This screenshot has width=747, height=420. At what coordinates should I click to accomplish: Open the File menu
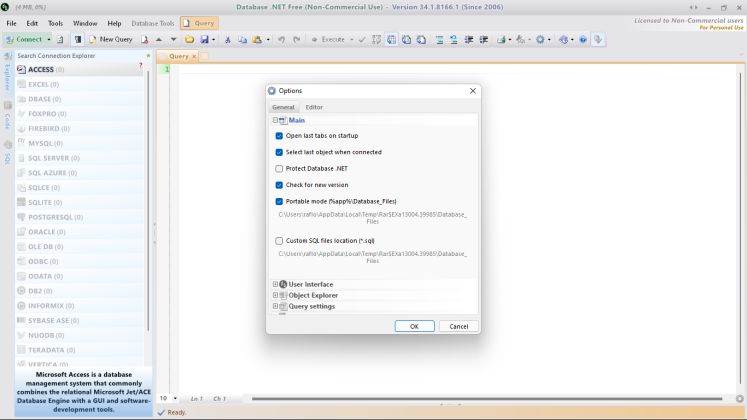coord(11,23)
